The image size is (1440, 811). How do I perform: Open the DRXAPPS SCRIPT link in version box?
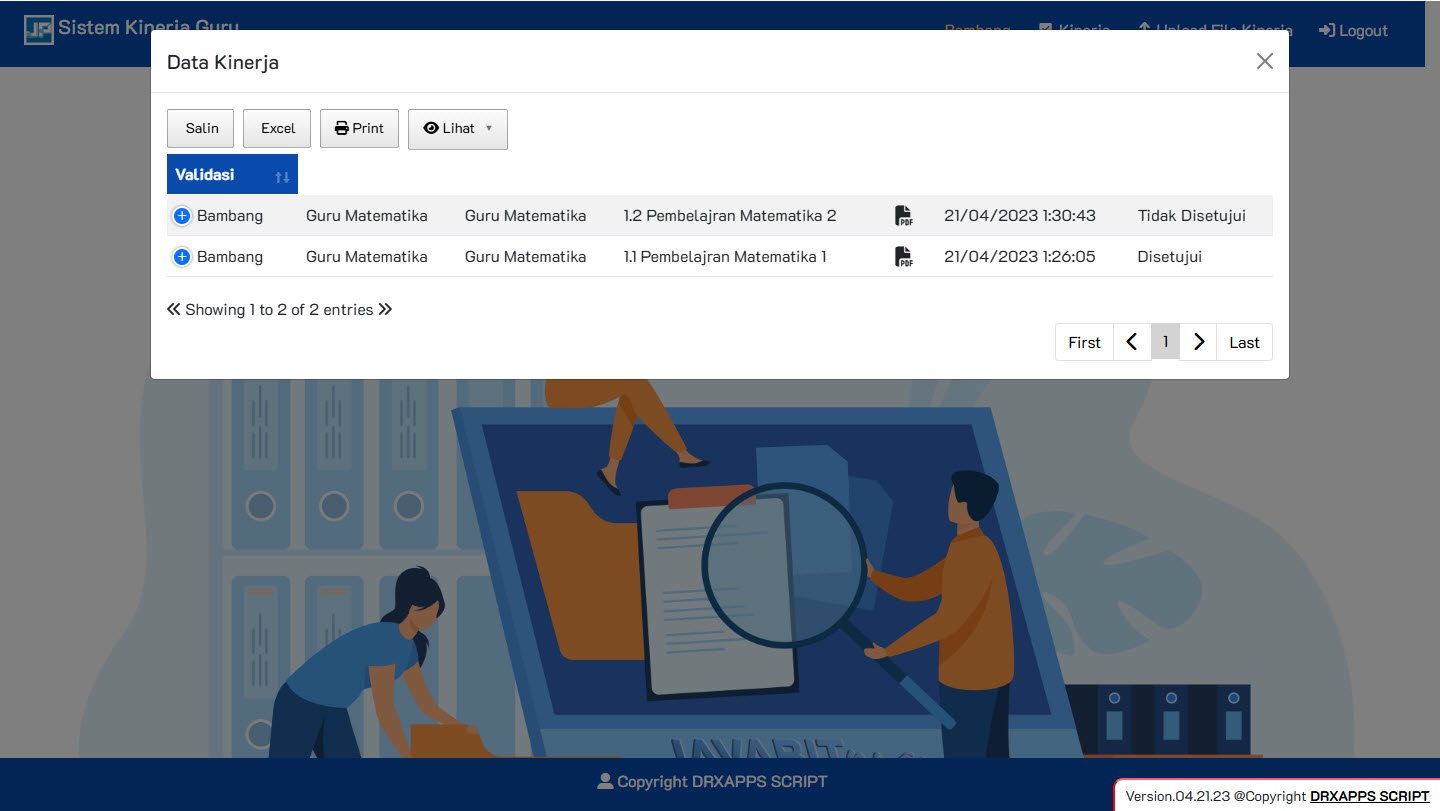coord(1369,796)
